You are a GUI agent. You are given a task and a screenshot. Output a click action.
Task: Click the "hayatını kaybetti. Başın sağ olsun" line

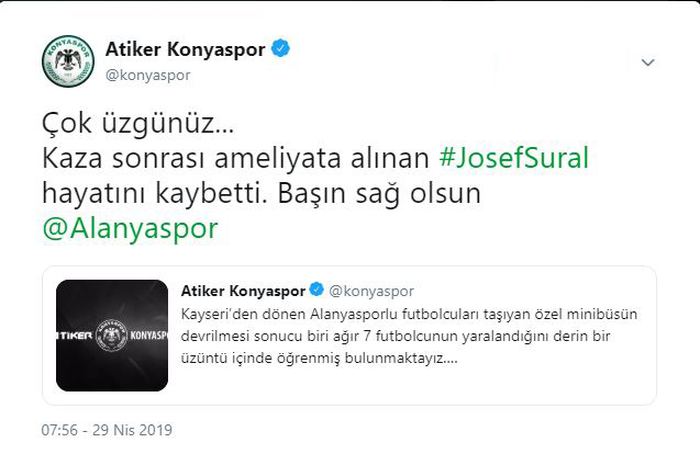point(262,194)
